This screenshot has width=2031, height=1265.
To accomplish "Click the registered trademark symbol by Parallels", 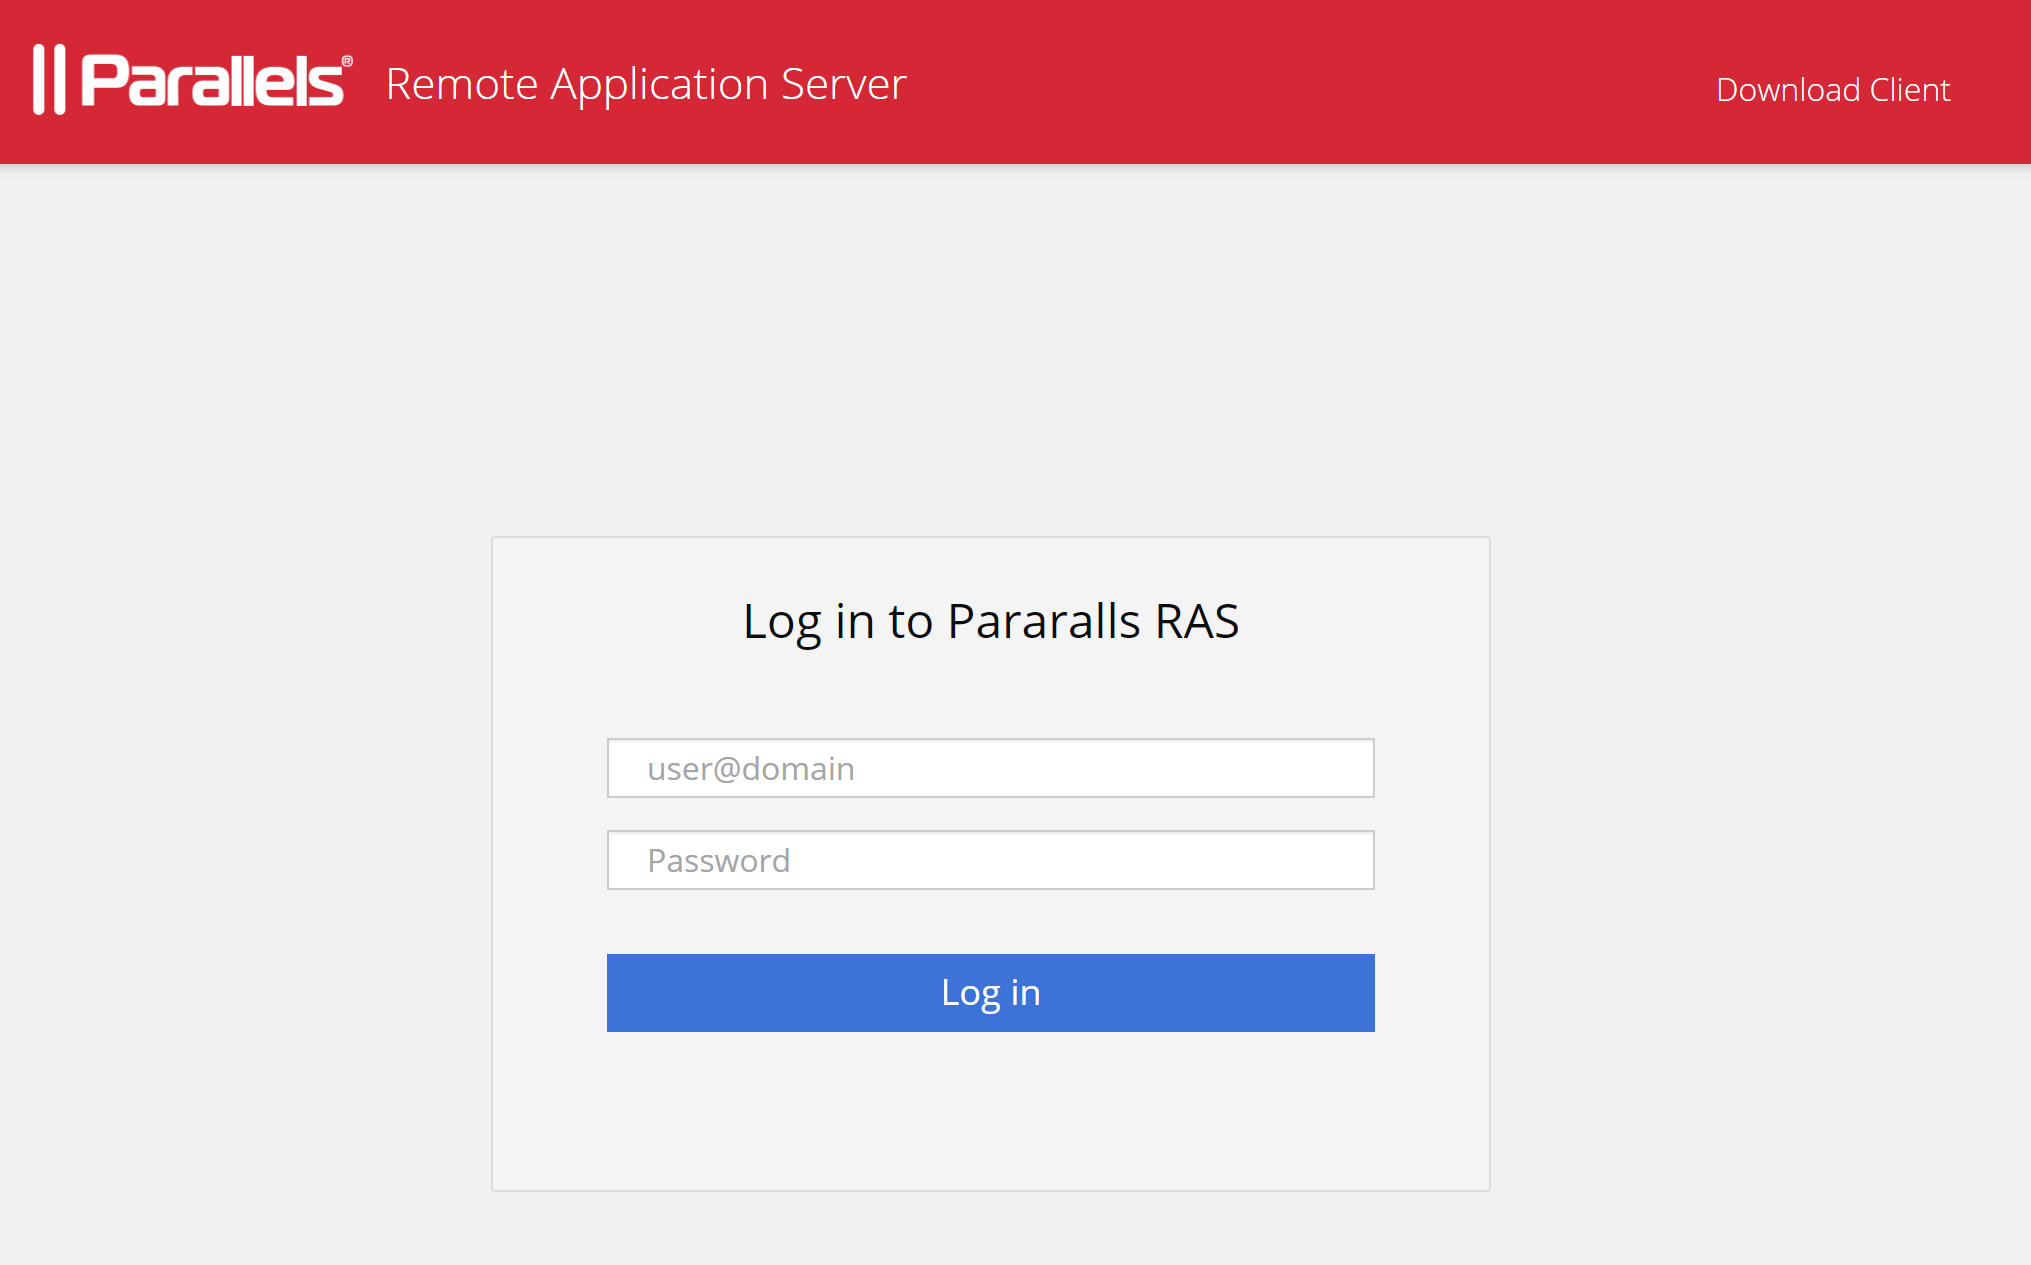I will point(347,61).
